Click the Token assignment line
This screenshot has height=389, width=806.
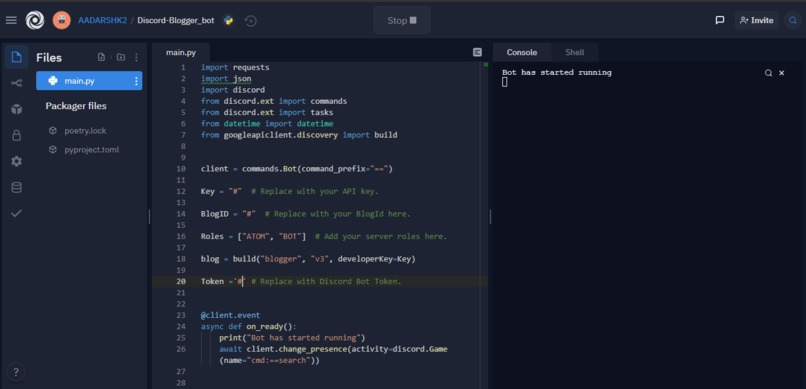[301, 282]
